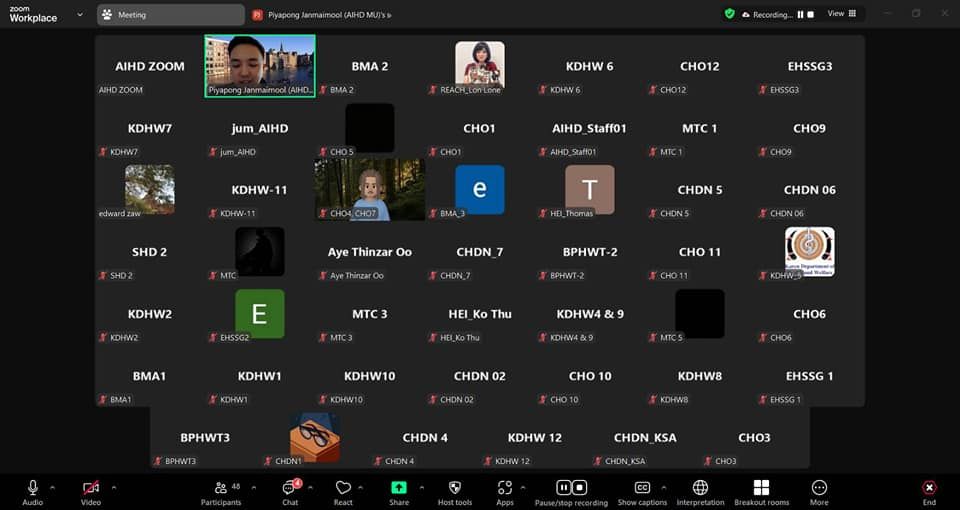The height and width of the screenshot is (510, 960).
Task: Switch to the Meeting tab
Action: (x=171, y=15)
